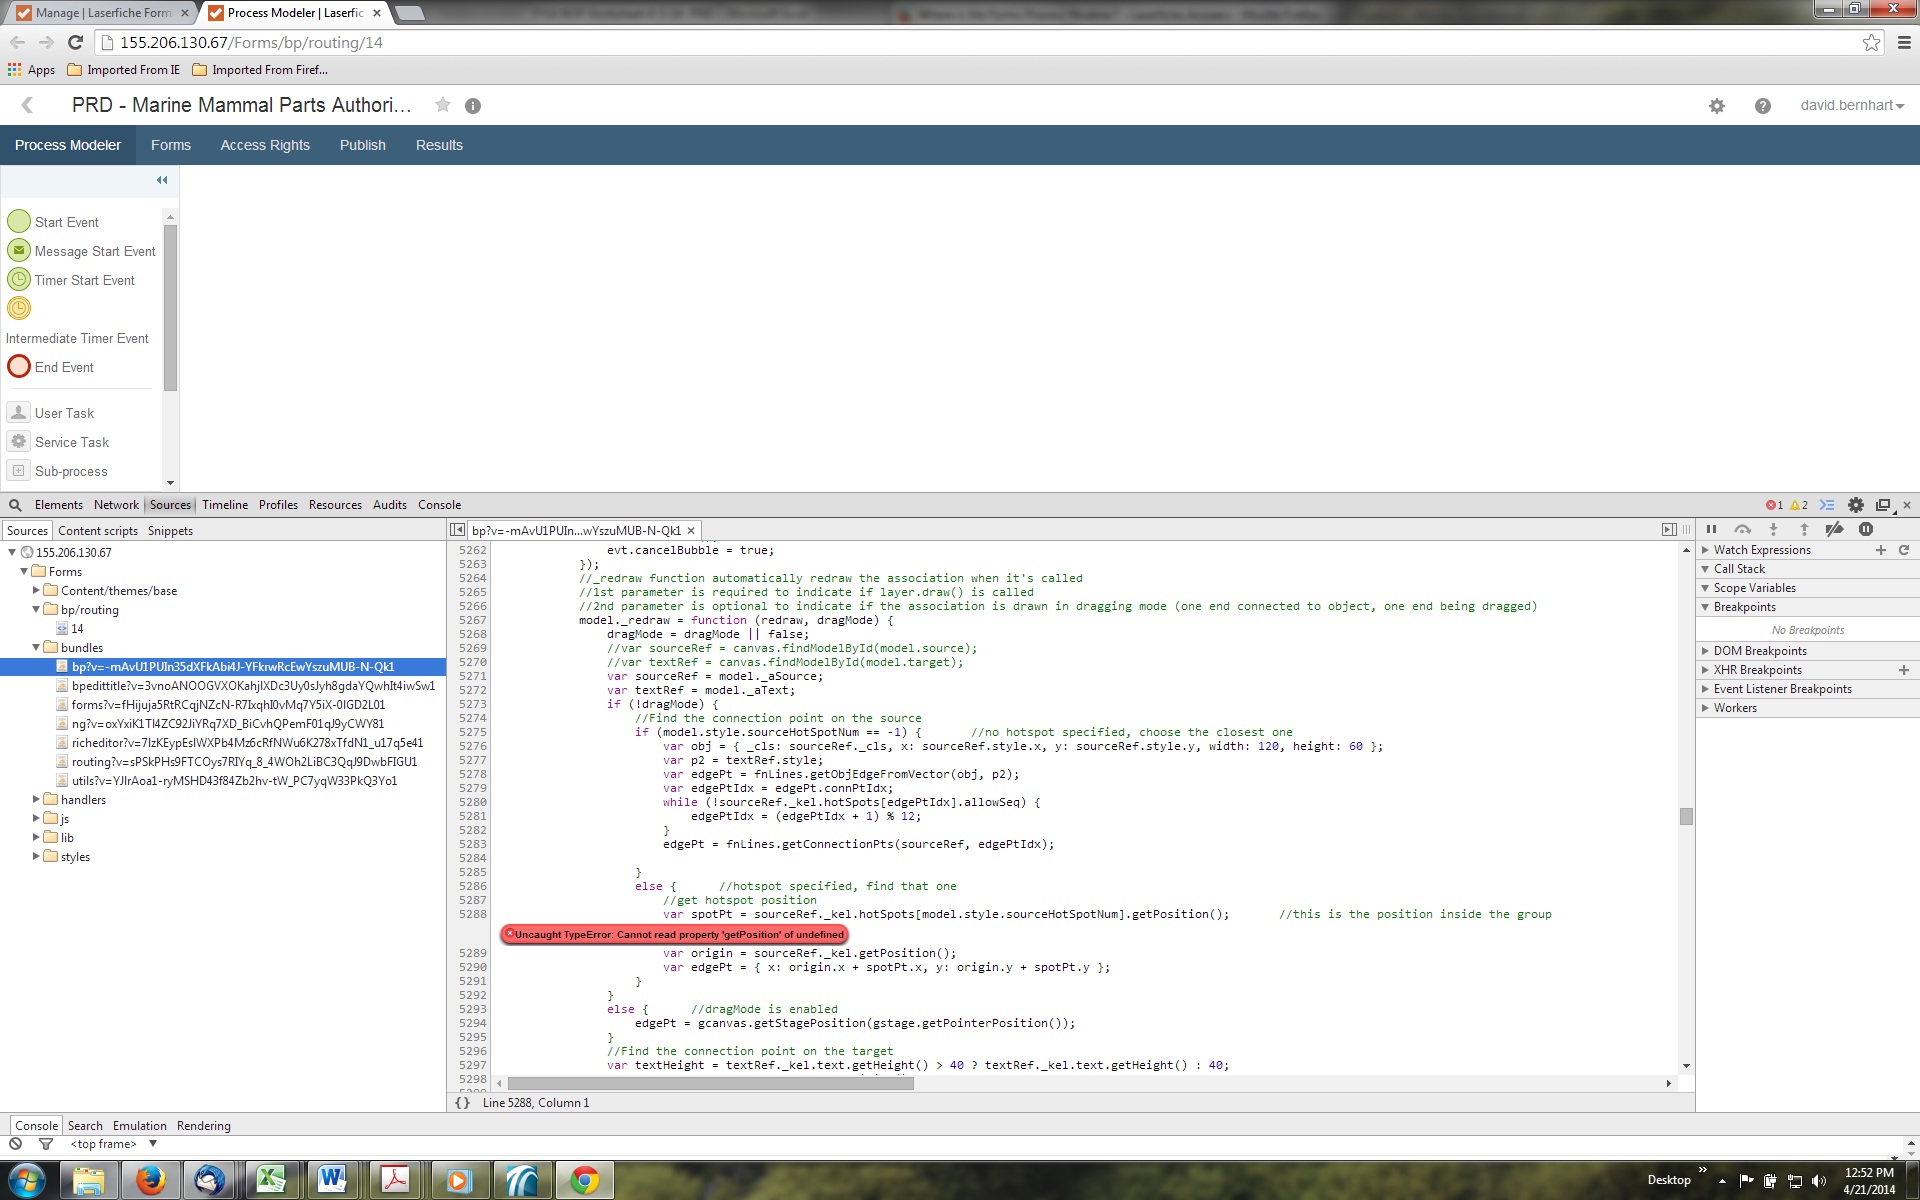Image resolution: width=1920 pixels, height=1200 pixels.
Task: Click the code horizontal scrollbar
Action: (710, 1083)
